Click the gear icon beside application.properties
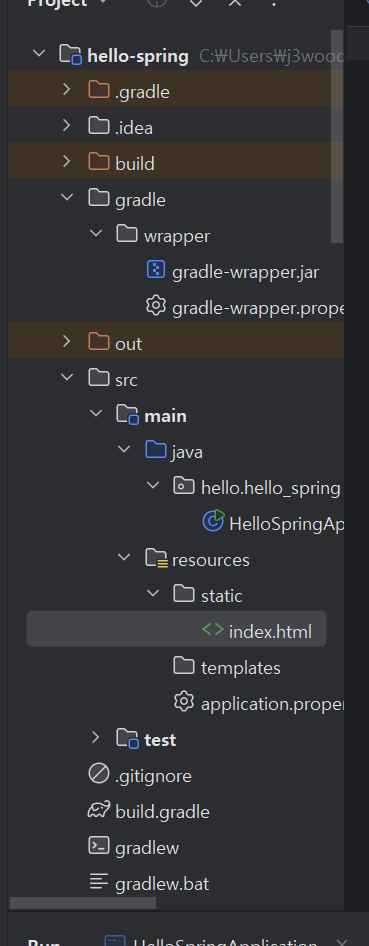 pyautogui.click(x=184, y=702)
